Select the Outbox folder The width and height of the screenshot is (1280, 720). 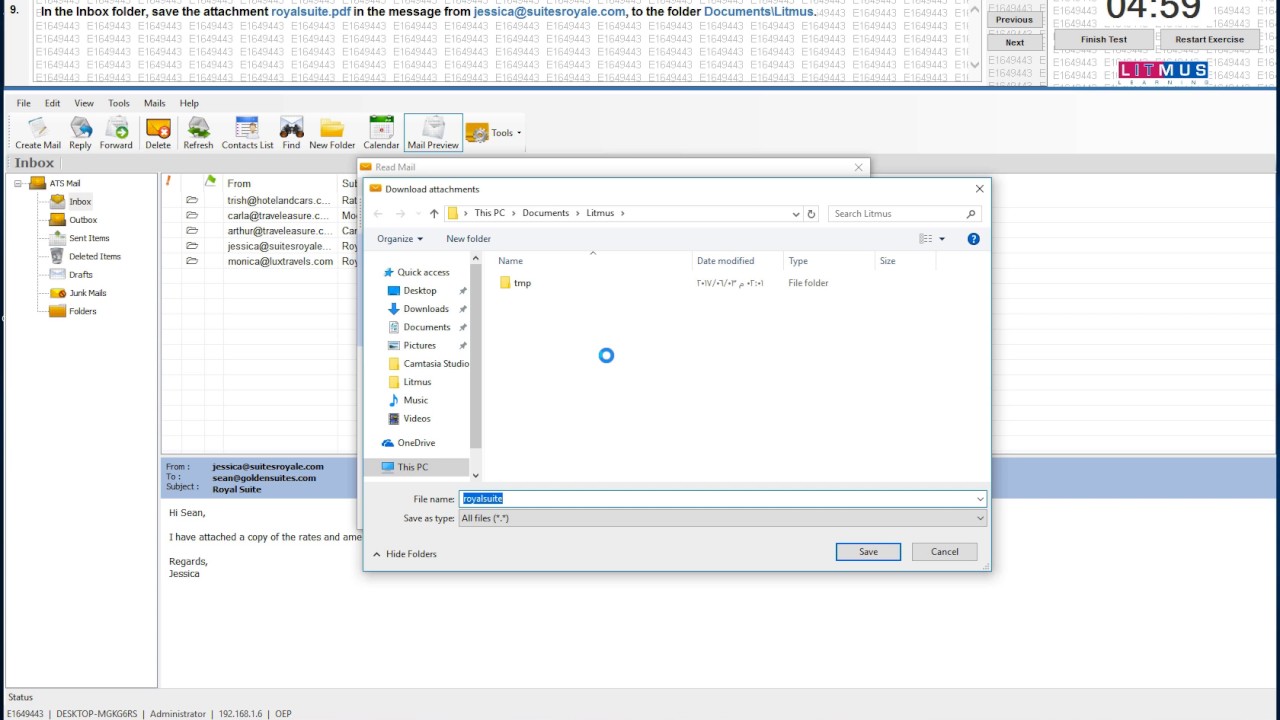[x=83, y=220]
